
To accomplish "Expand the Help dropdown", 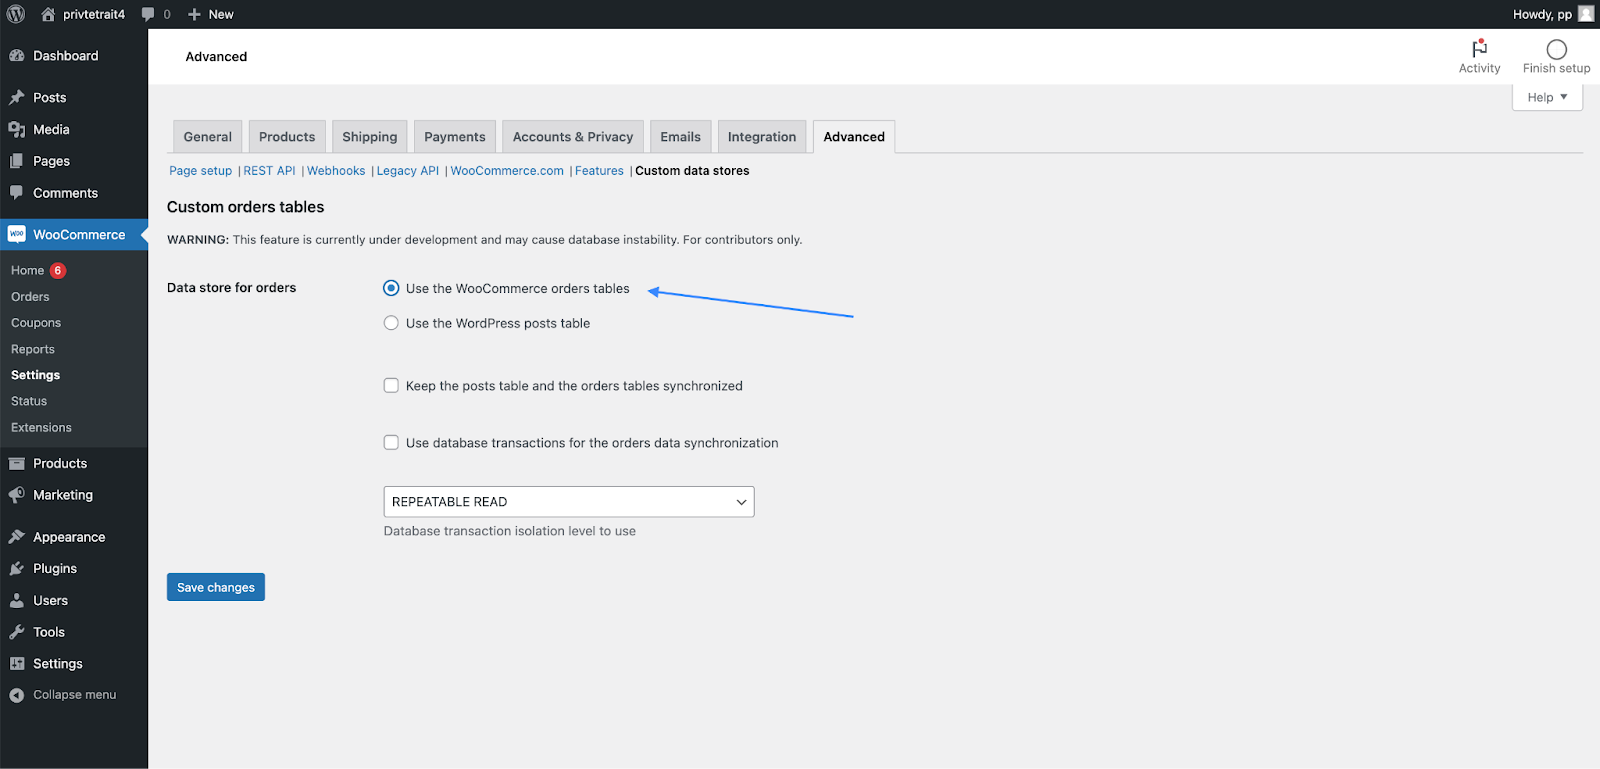I will coord(1547,97).
